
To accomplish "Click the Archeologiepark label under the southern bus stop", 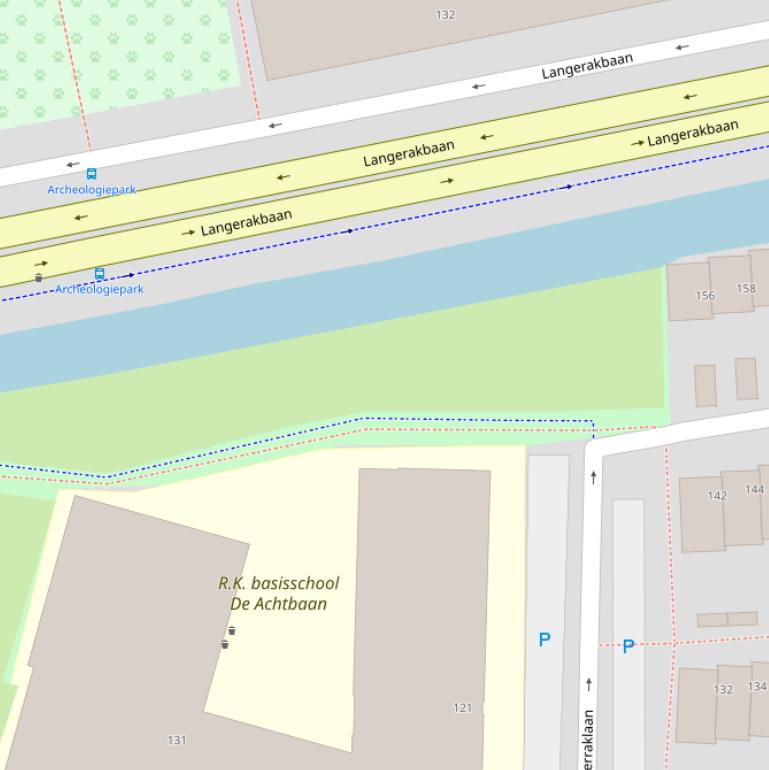I will tap(99, 289).
